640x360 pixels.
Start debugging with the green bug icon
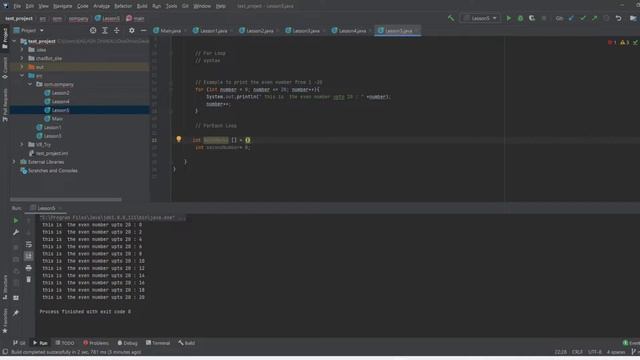click(x=520, y=18)
